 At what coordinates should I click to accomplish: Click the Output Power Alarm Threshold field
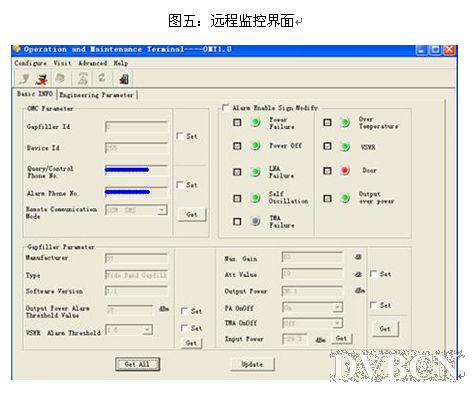[x=130, y=310]
